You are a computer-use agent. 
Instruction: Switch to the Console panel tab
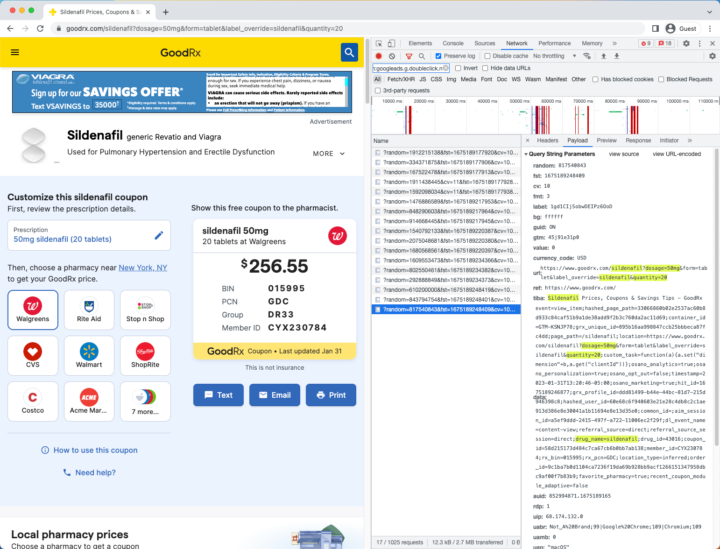[x=453, y=43]
